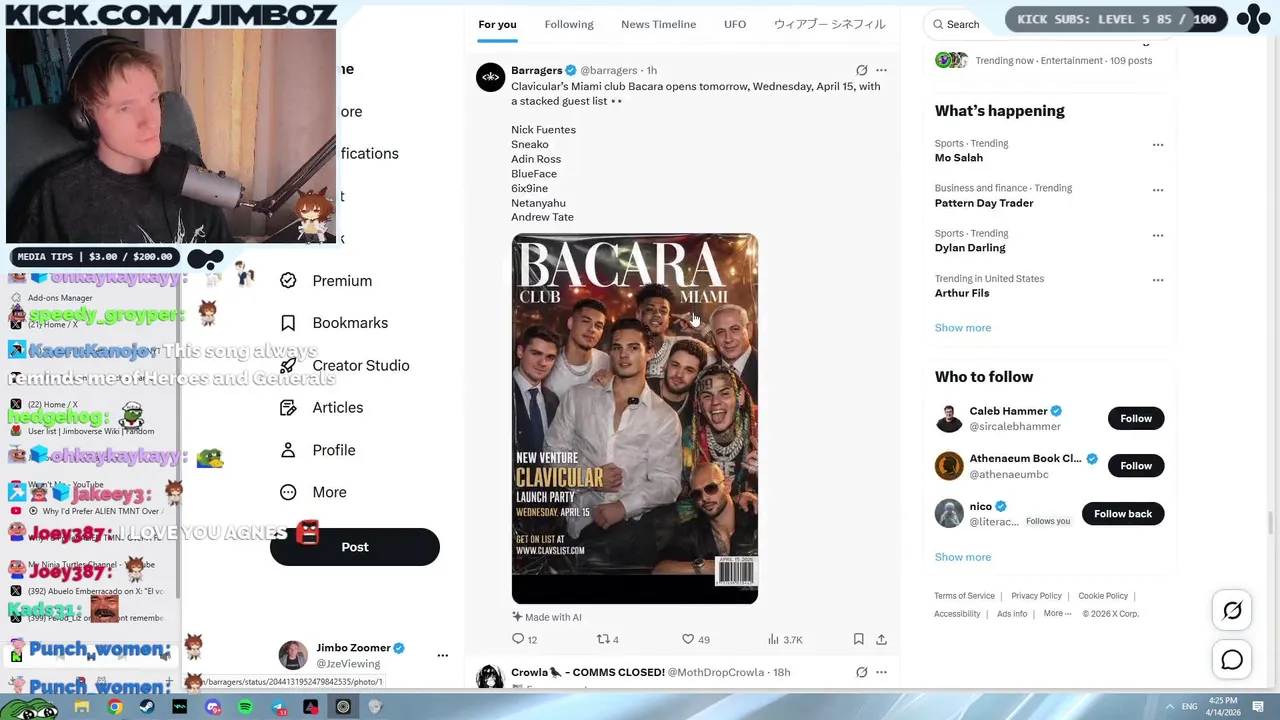Click Grok icon on the Crowla post
The width and height of the screenshot is (1280, 720).
861,672
